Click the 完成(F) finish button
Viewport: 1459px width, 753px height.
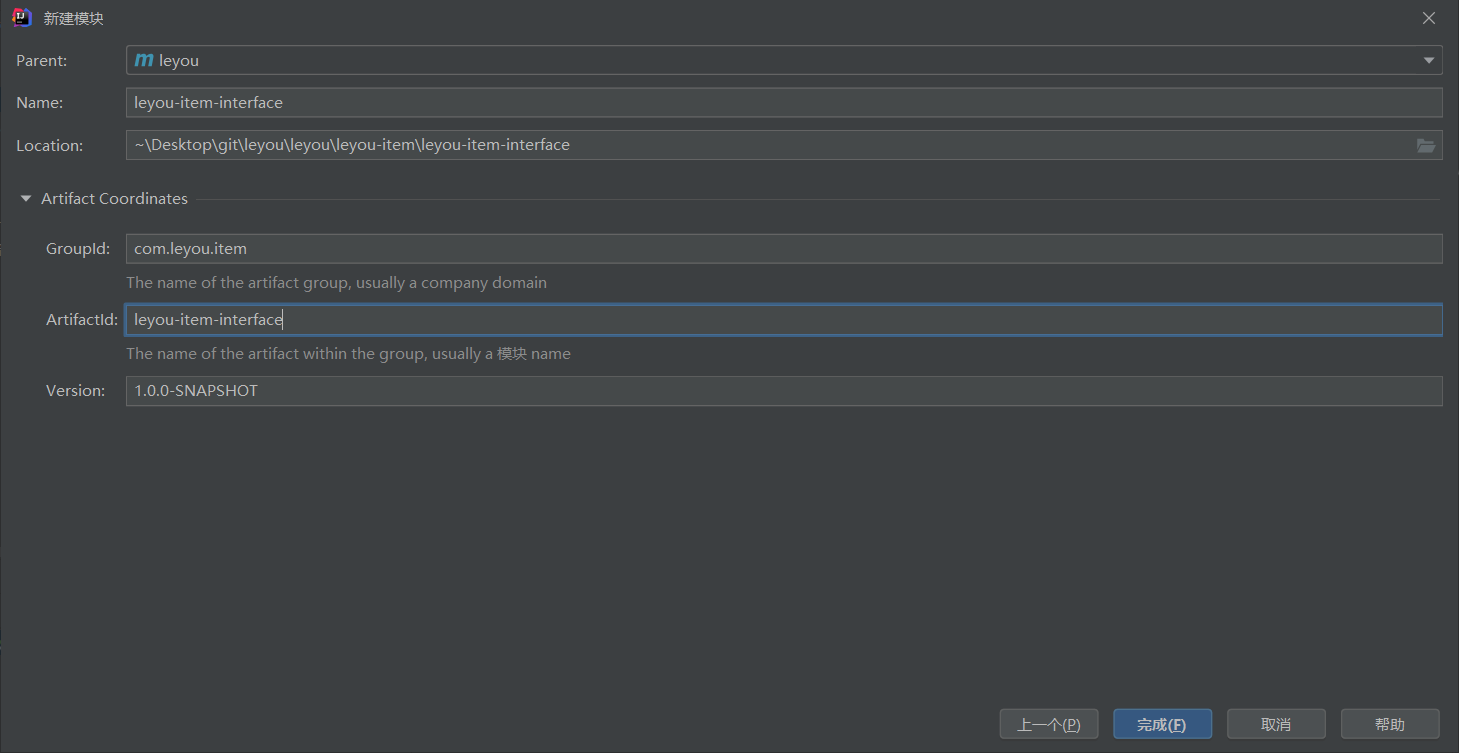1163,724
